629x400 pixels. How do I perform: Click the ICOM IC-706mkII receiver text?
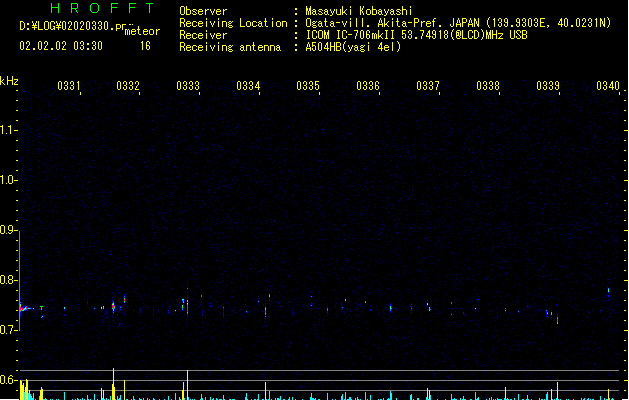(x=416, y=35)
